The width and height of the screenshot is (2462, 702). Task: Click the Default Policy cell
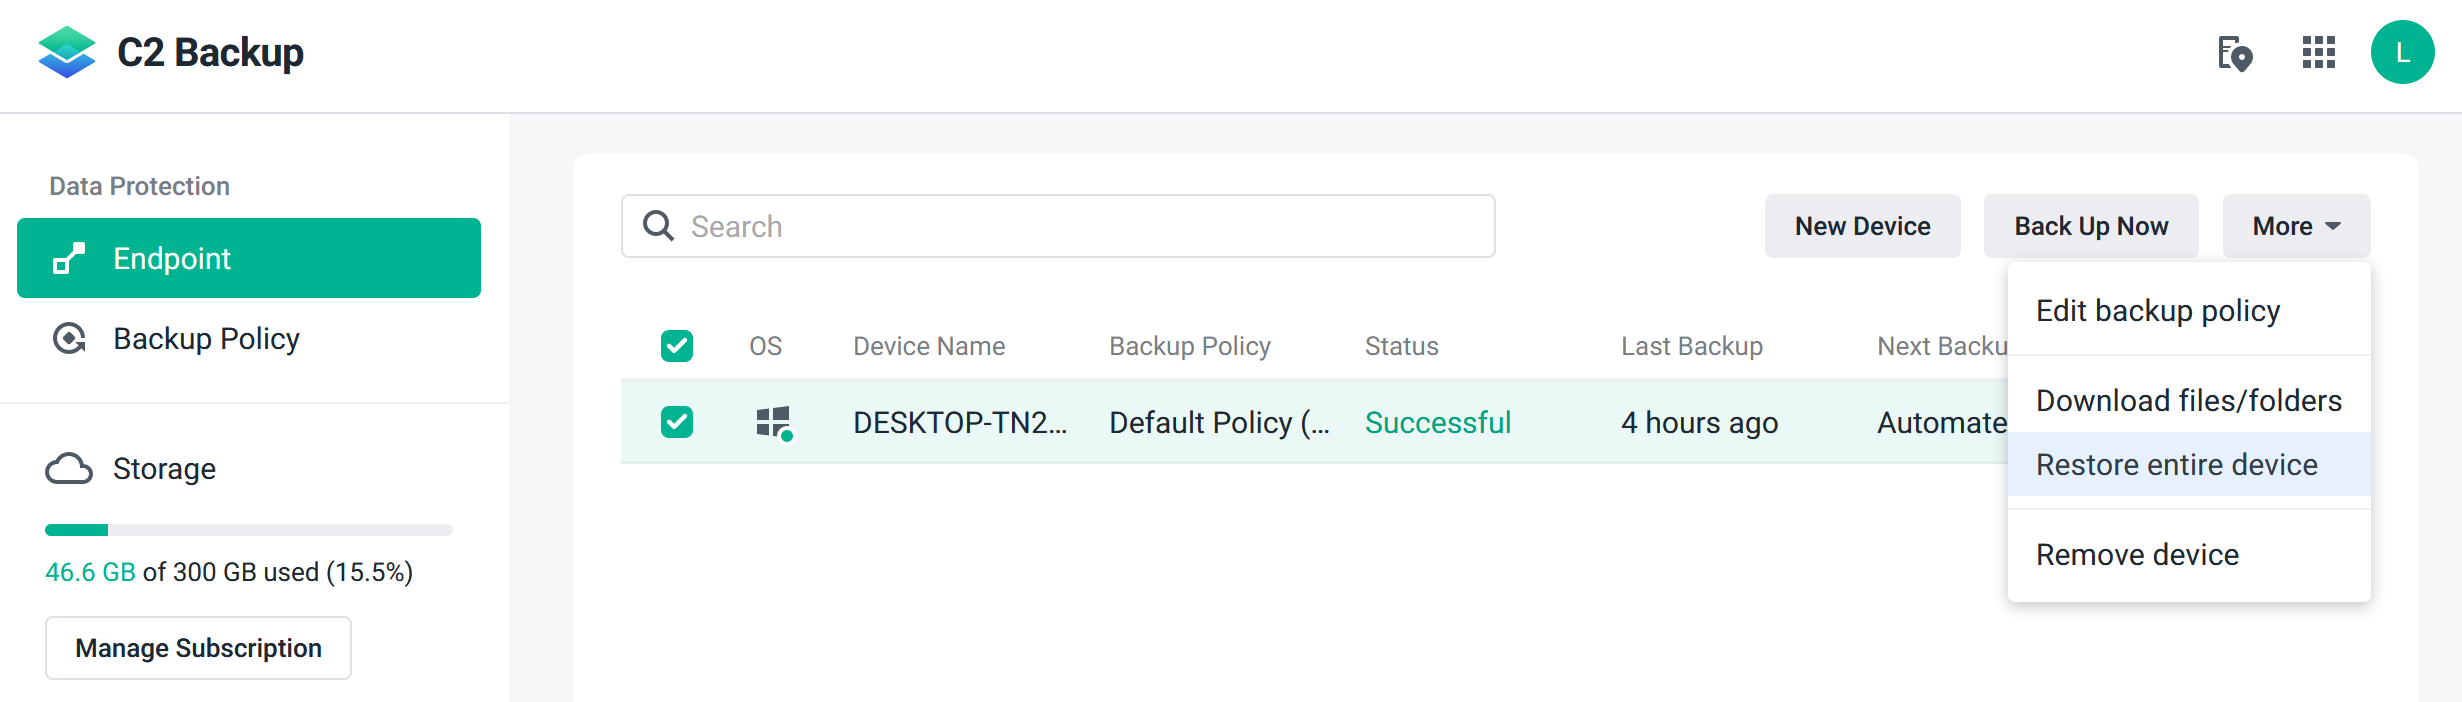point(1220,422)
